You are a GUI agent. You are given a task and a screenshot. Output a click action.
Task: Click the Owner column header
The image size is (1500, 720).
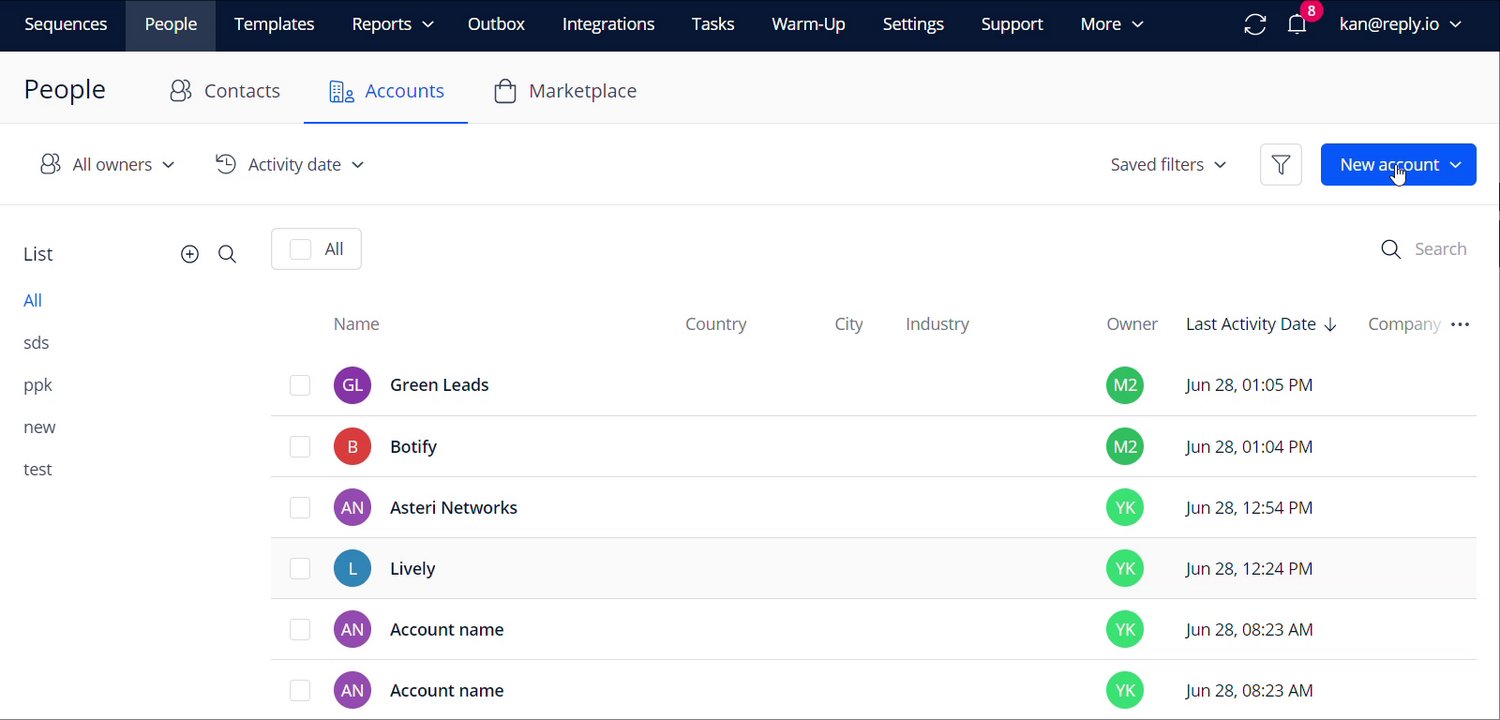(x=1132, y=324)
